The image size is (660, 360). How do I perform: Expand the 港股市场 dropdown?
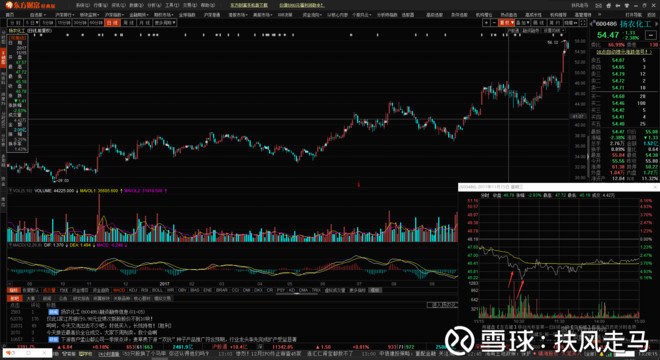click(x=238, y=15)
